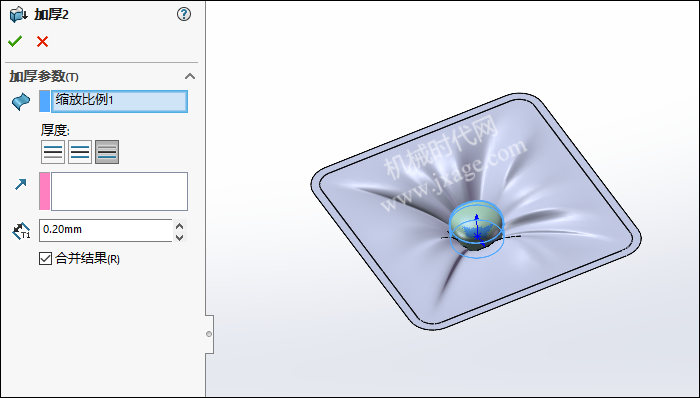
Task: Select 缩放比例1 in the surface selection box
Action: (119, 101)
